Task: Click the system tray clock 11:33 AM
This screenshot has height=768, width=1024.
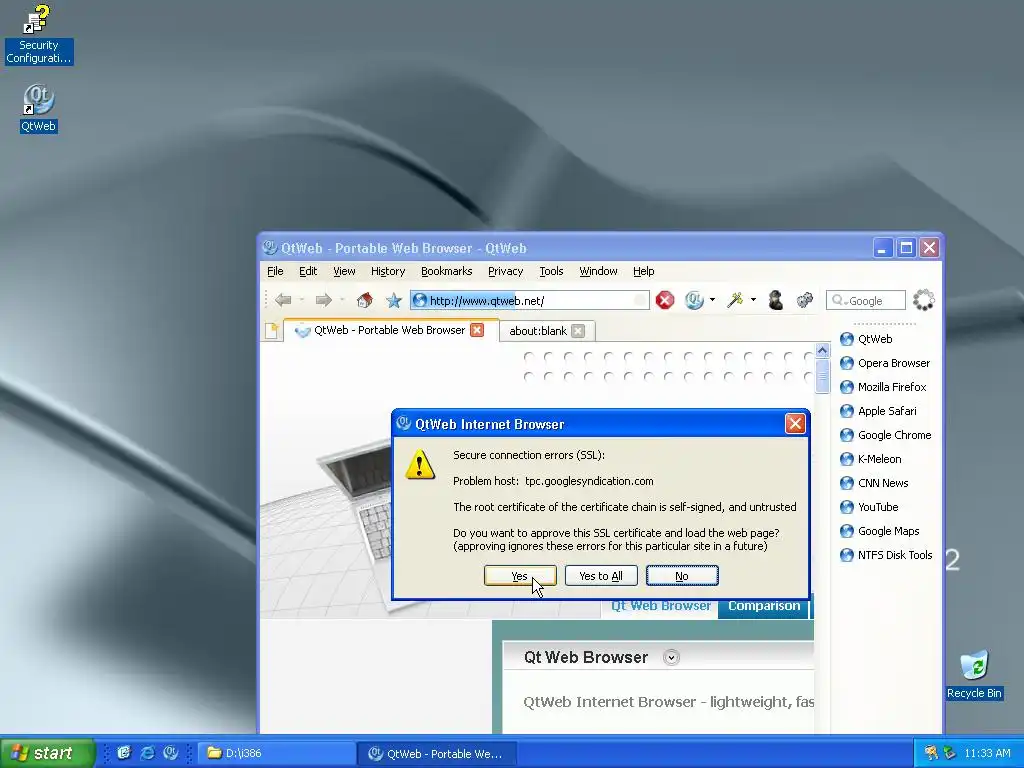Action: [x=987, y=753]
